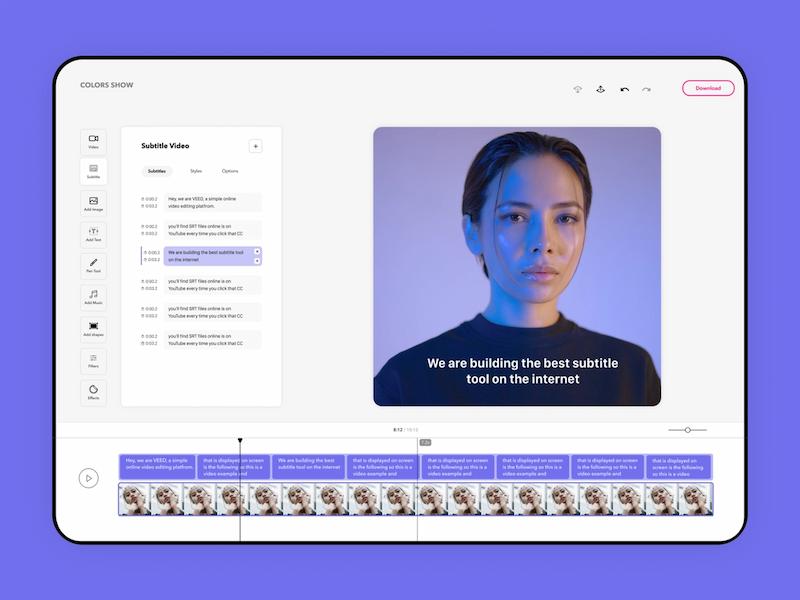This screenshot has height=600, width=800.
Task: Open the Effects panel
Action: coord(93,392)
